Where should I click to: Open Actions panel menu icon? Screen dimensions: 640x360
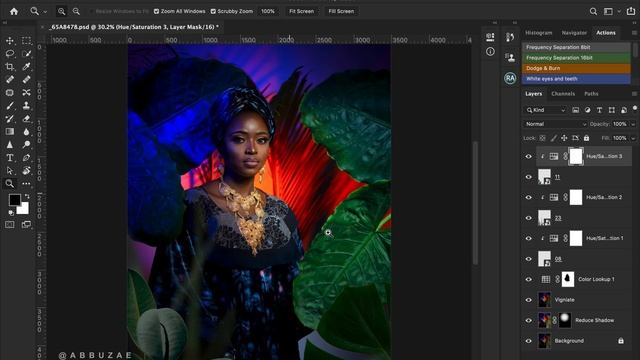coord(634,33)
